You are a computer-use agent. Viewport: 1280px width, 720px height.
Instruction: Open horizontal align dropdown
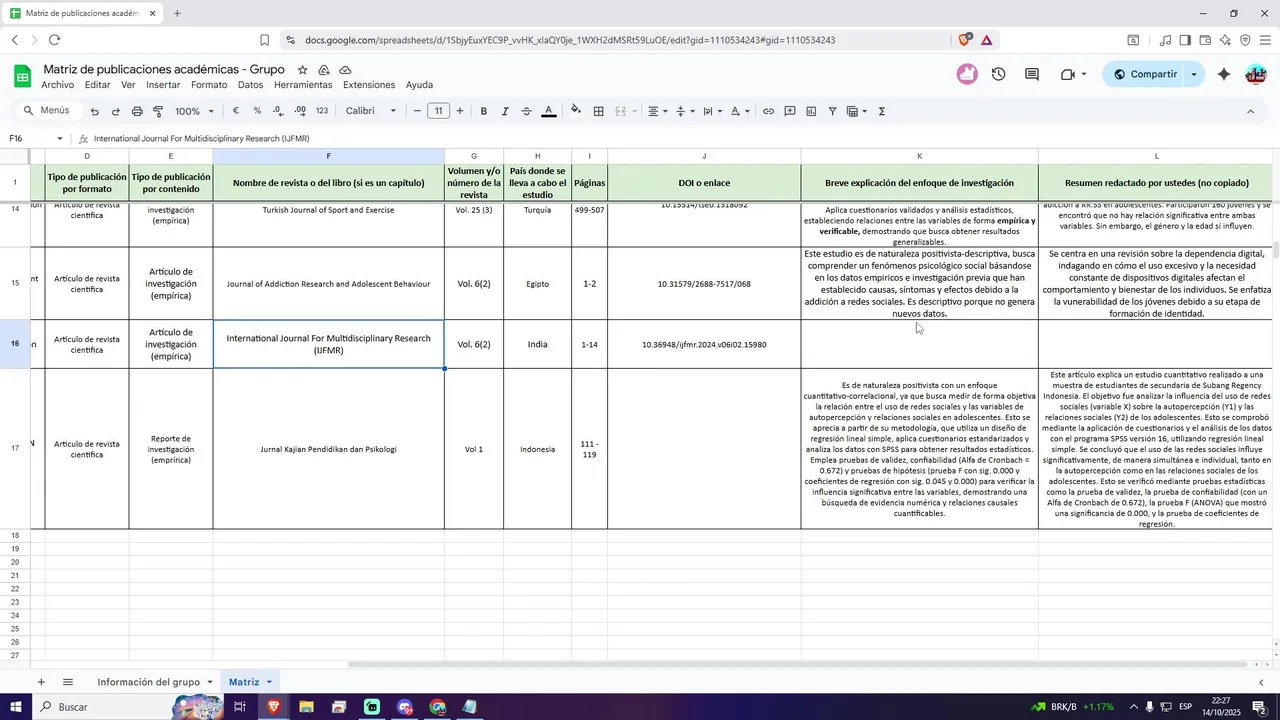point(657,111)
